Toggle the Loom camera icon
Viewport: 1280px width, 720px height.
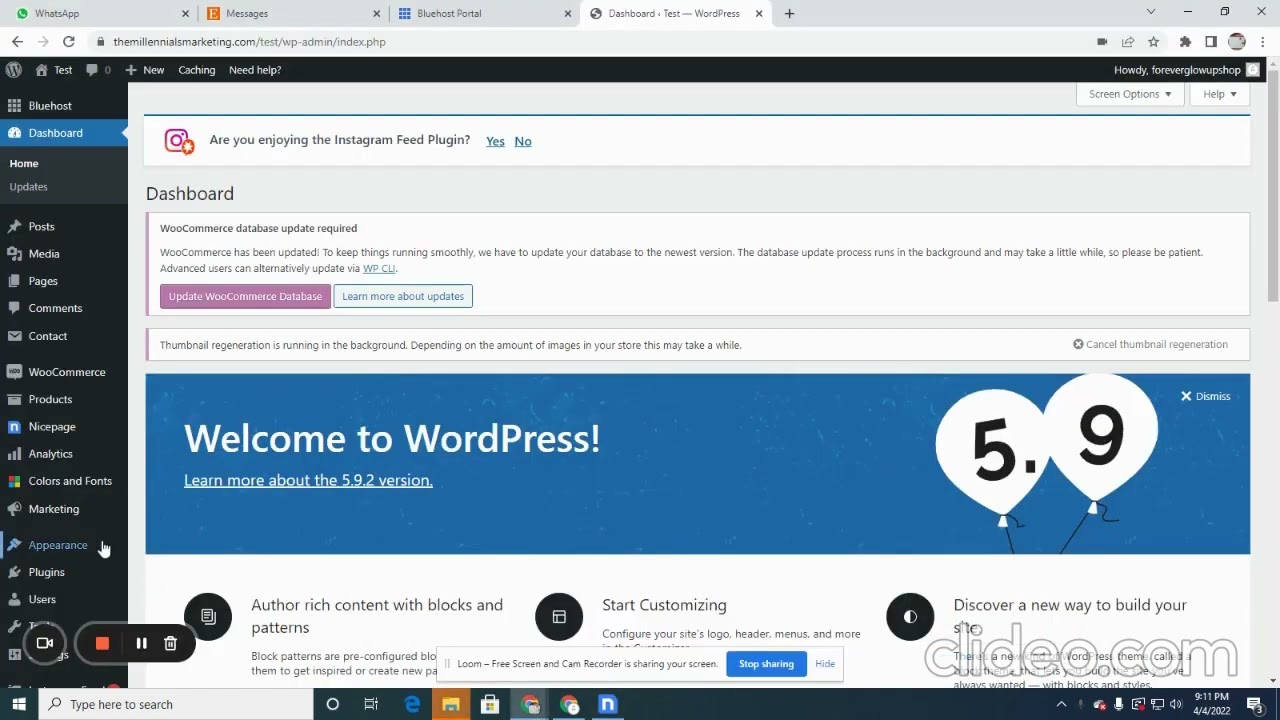pyautogui.click(x=45, y=643)
